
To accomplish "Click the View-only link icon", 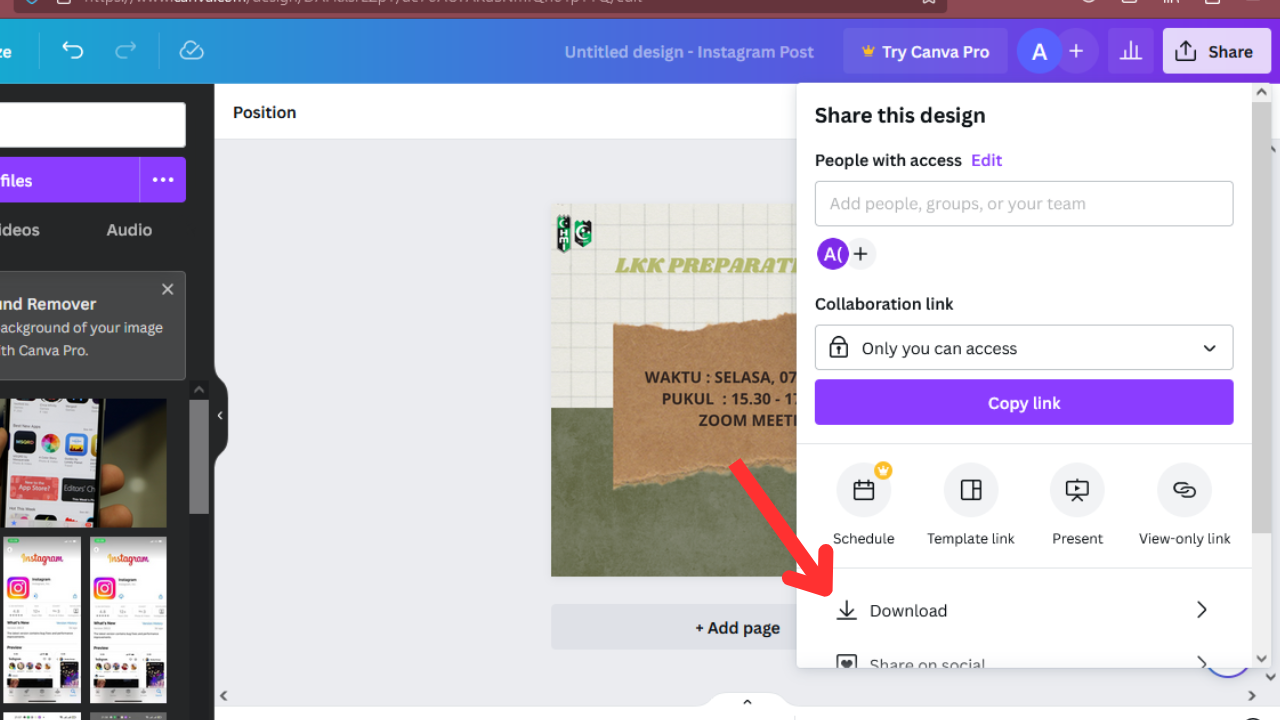I will 1184,490.
